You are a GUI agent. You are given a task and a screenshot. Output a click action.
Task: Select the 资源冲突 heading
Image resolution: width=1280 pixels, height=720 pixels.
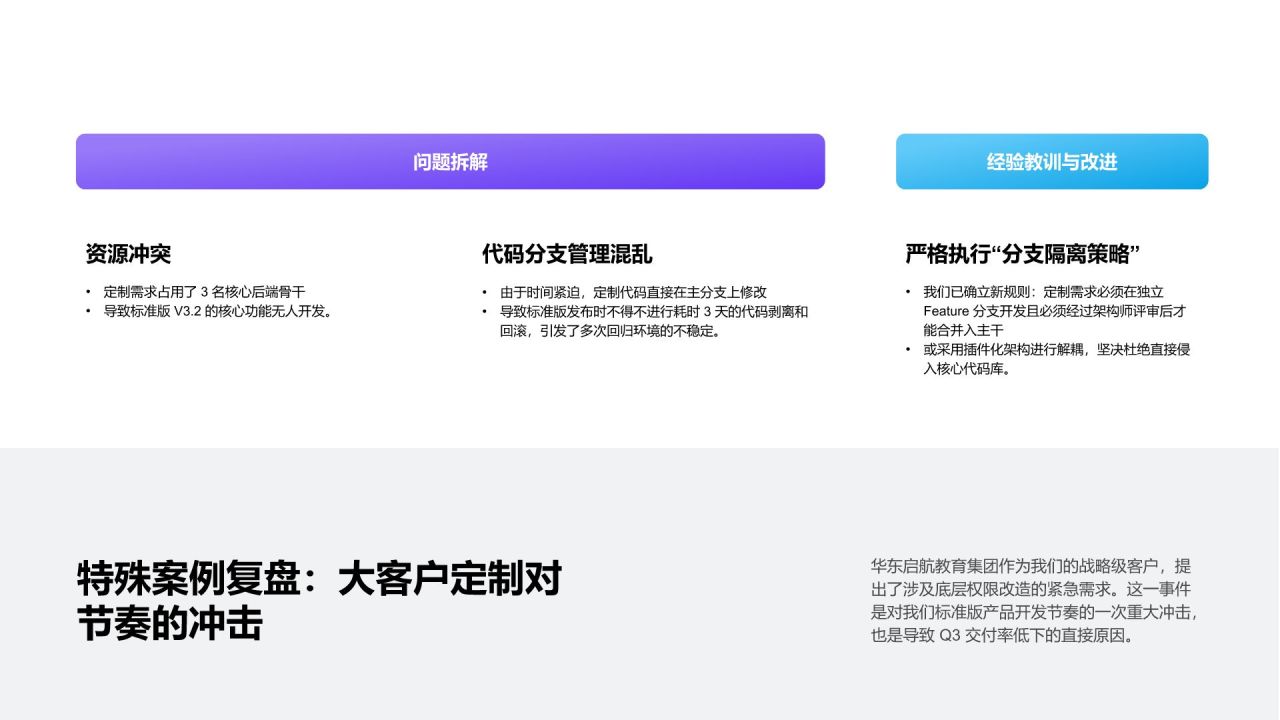pyautogui.click(x=128, y=254)
